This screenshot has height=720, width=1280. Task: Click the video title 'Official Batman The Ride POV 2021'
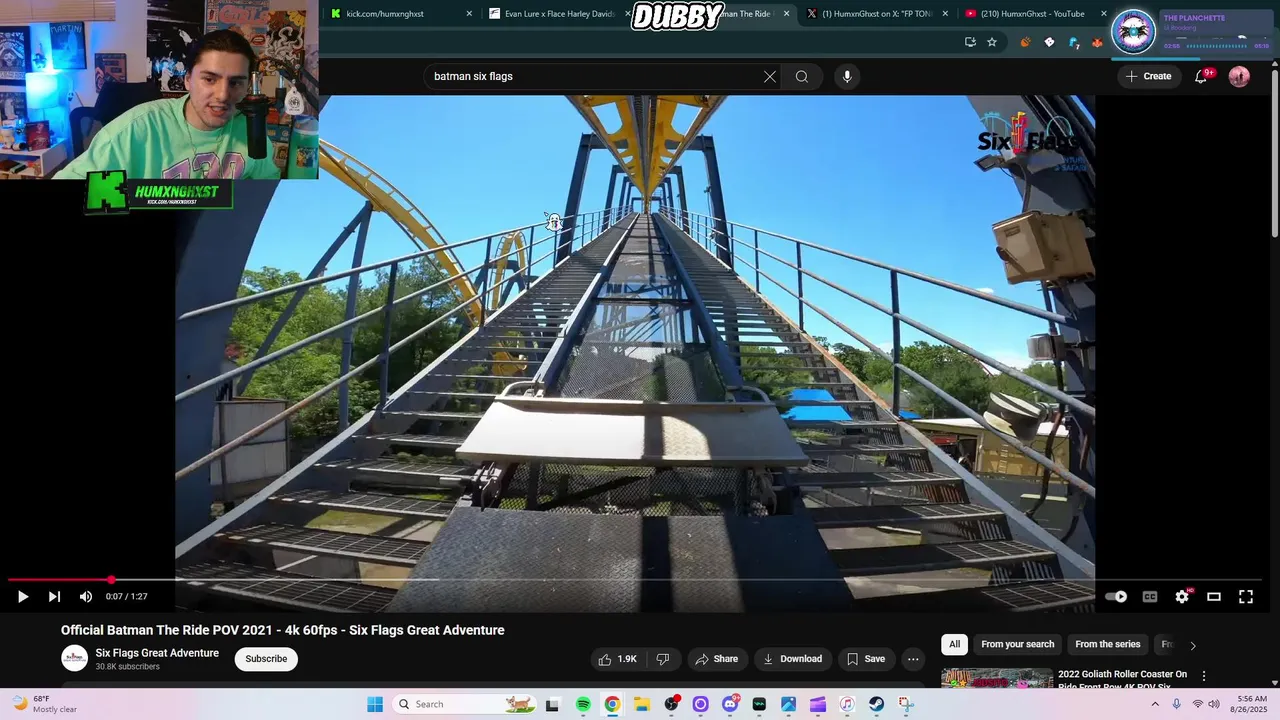coord(282,630)
